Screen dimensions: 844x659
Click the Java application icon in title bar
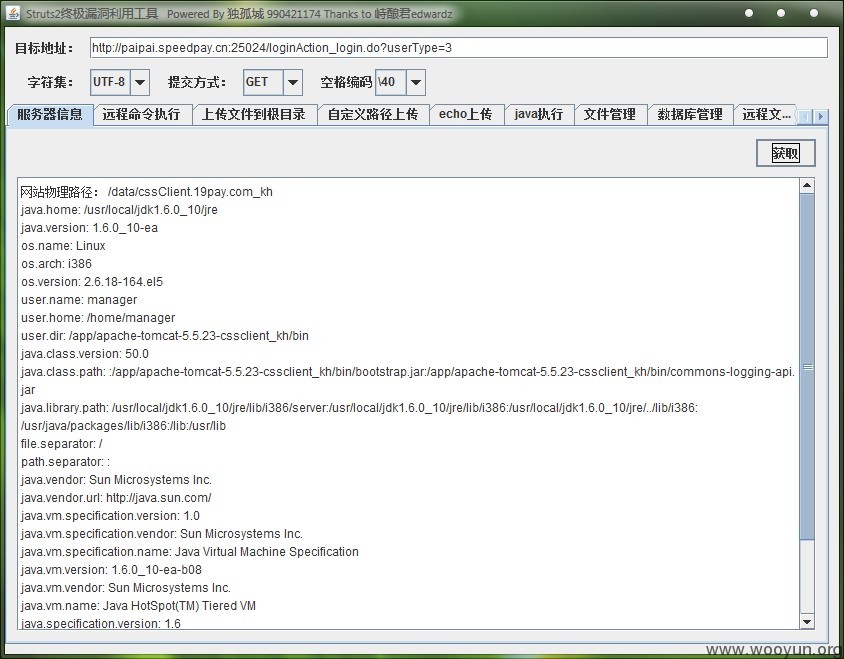pos(13,13)
